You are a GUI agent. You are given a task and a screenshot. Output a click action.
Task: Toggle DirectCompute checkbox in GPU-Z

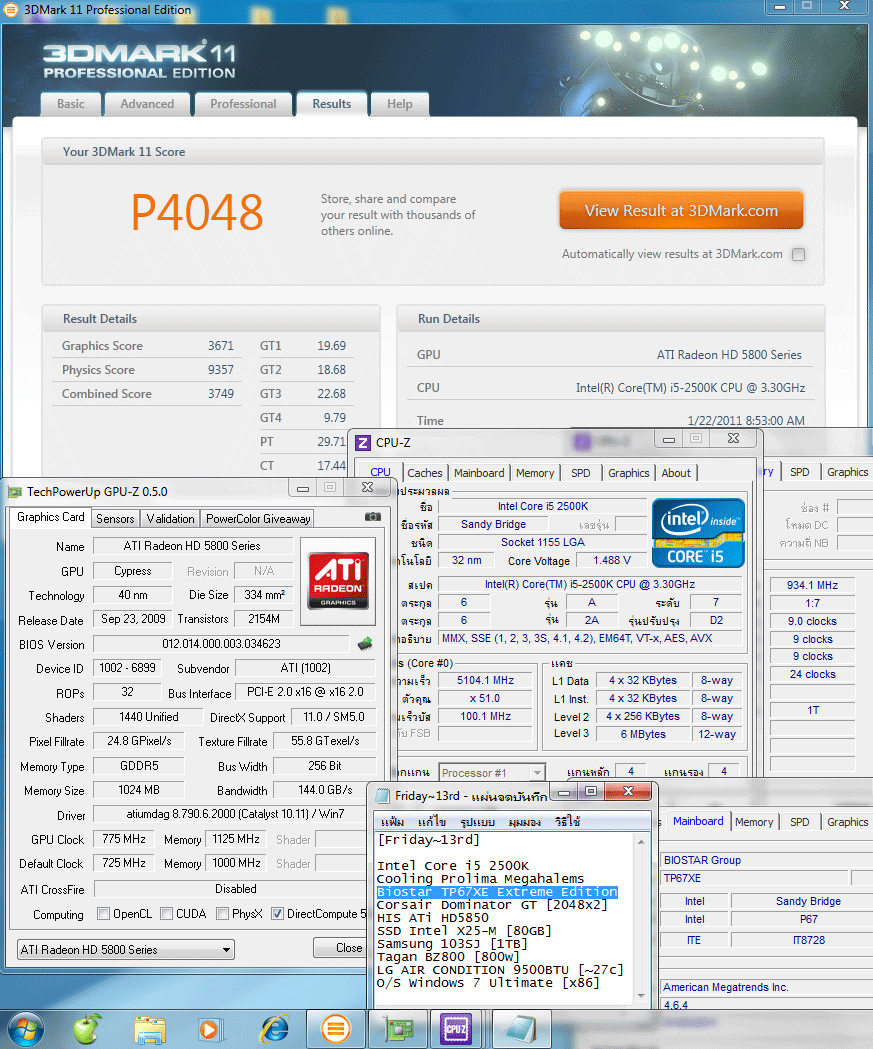pos(277,913)
